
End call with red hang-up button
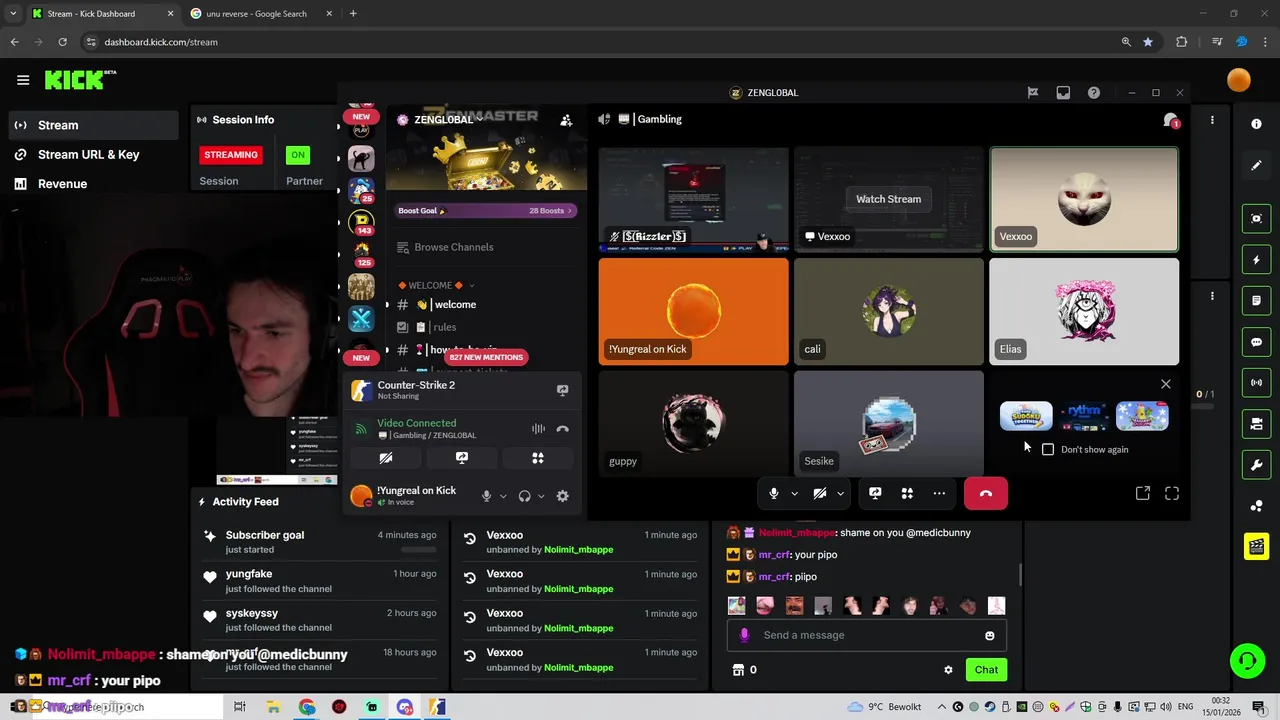click(986, 493)
